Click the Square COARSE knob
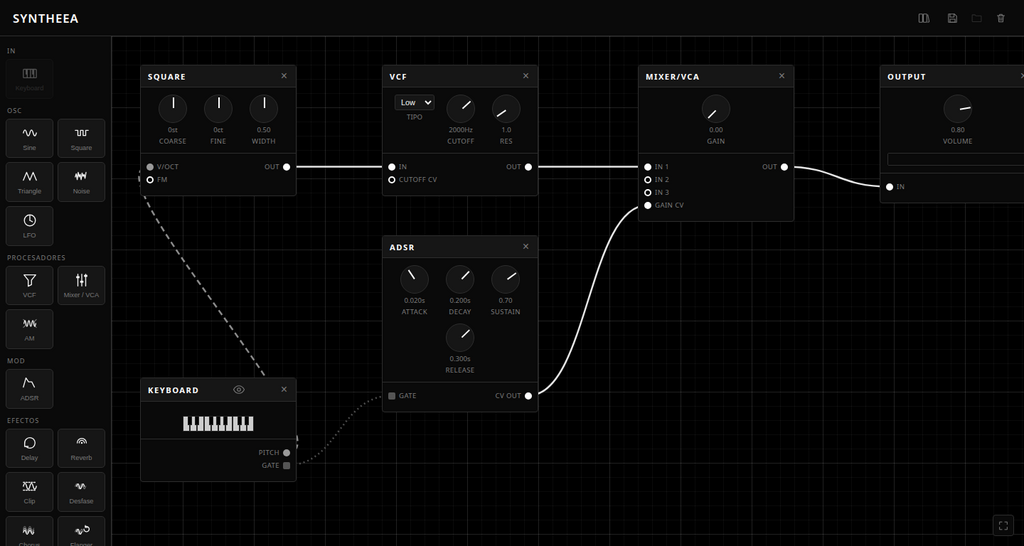The width and height of the screenshot is (1024, 546). (x=172, y=109)
